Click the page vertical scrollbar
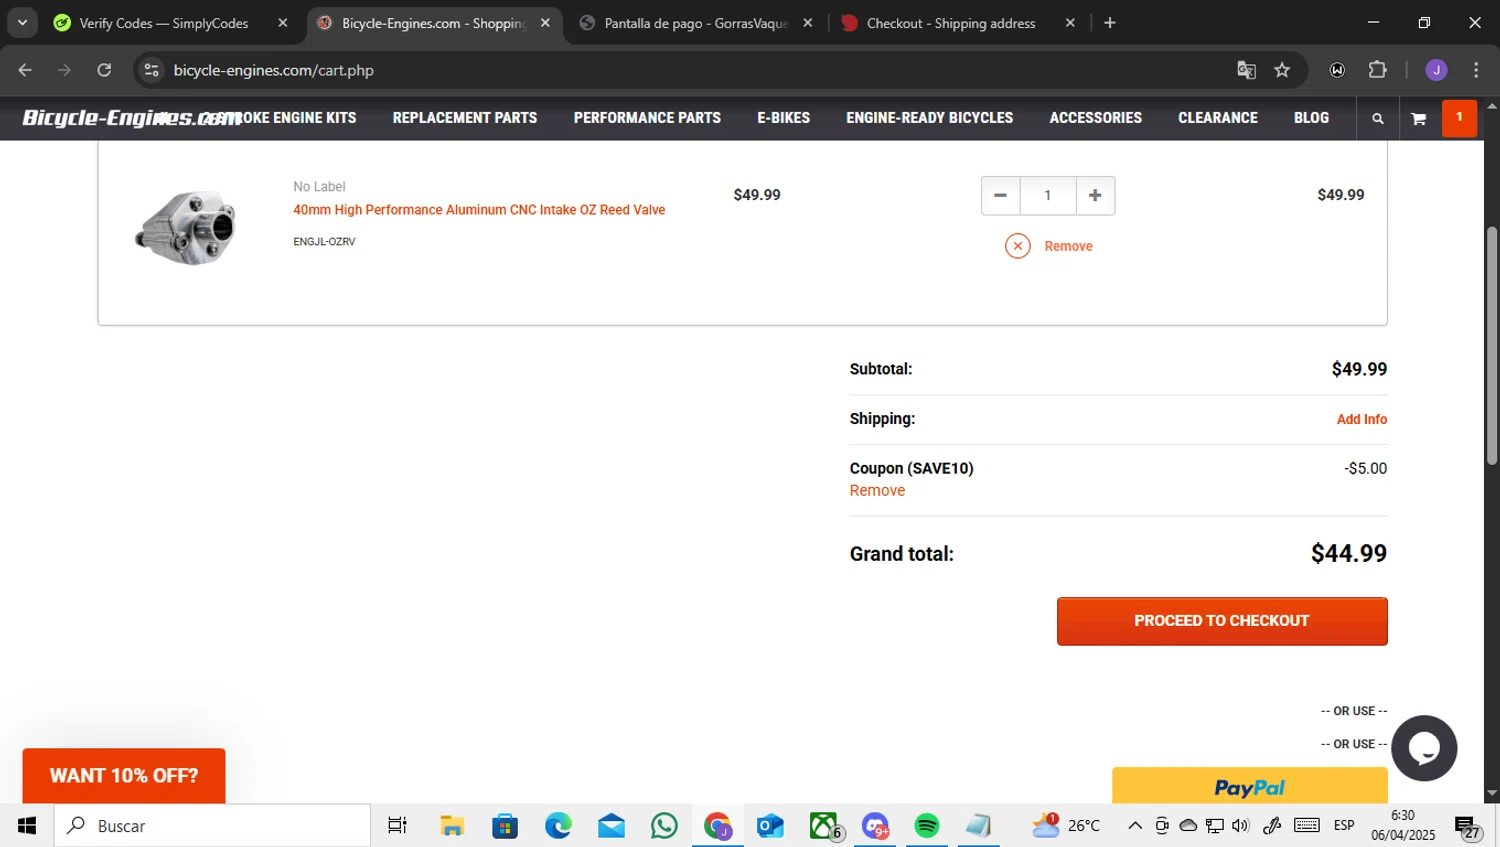The height and width of the screenshot is (847, 1500). coord(1492,345)
